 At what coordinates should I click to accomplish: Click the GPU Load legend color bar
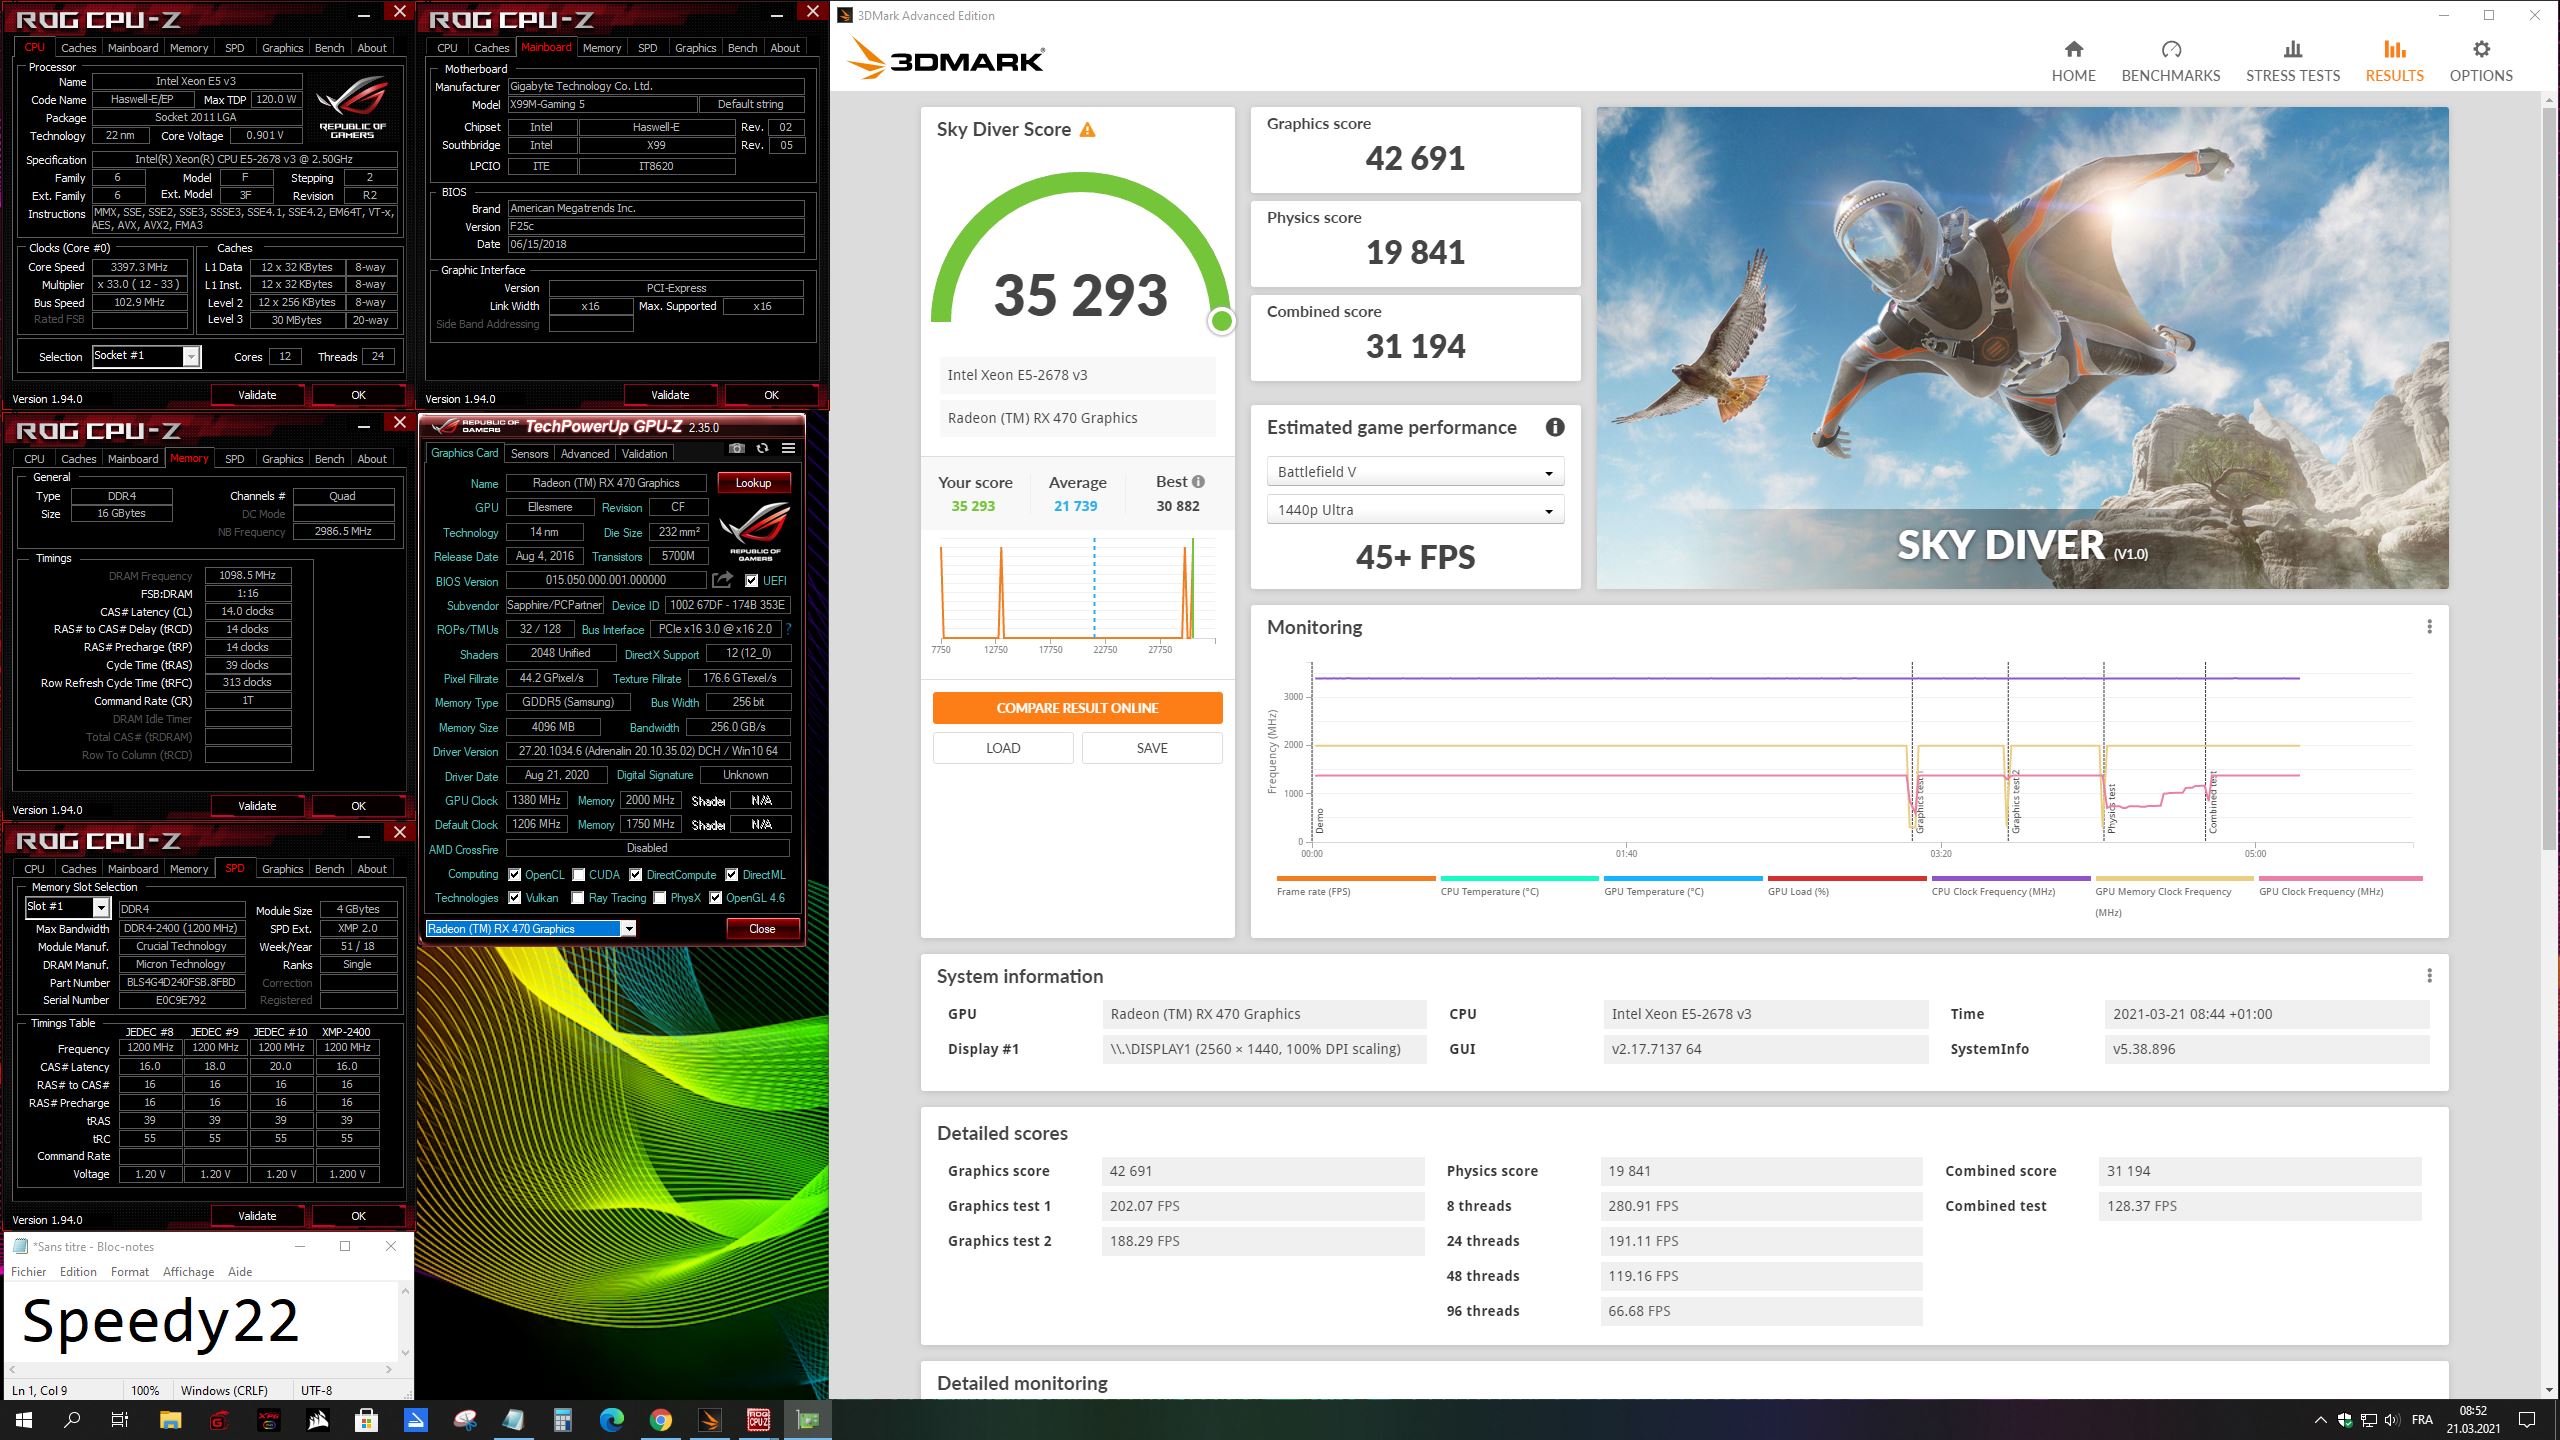coord(1847,879)
